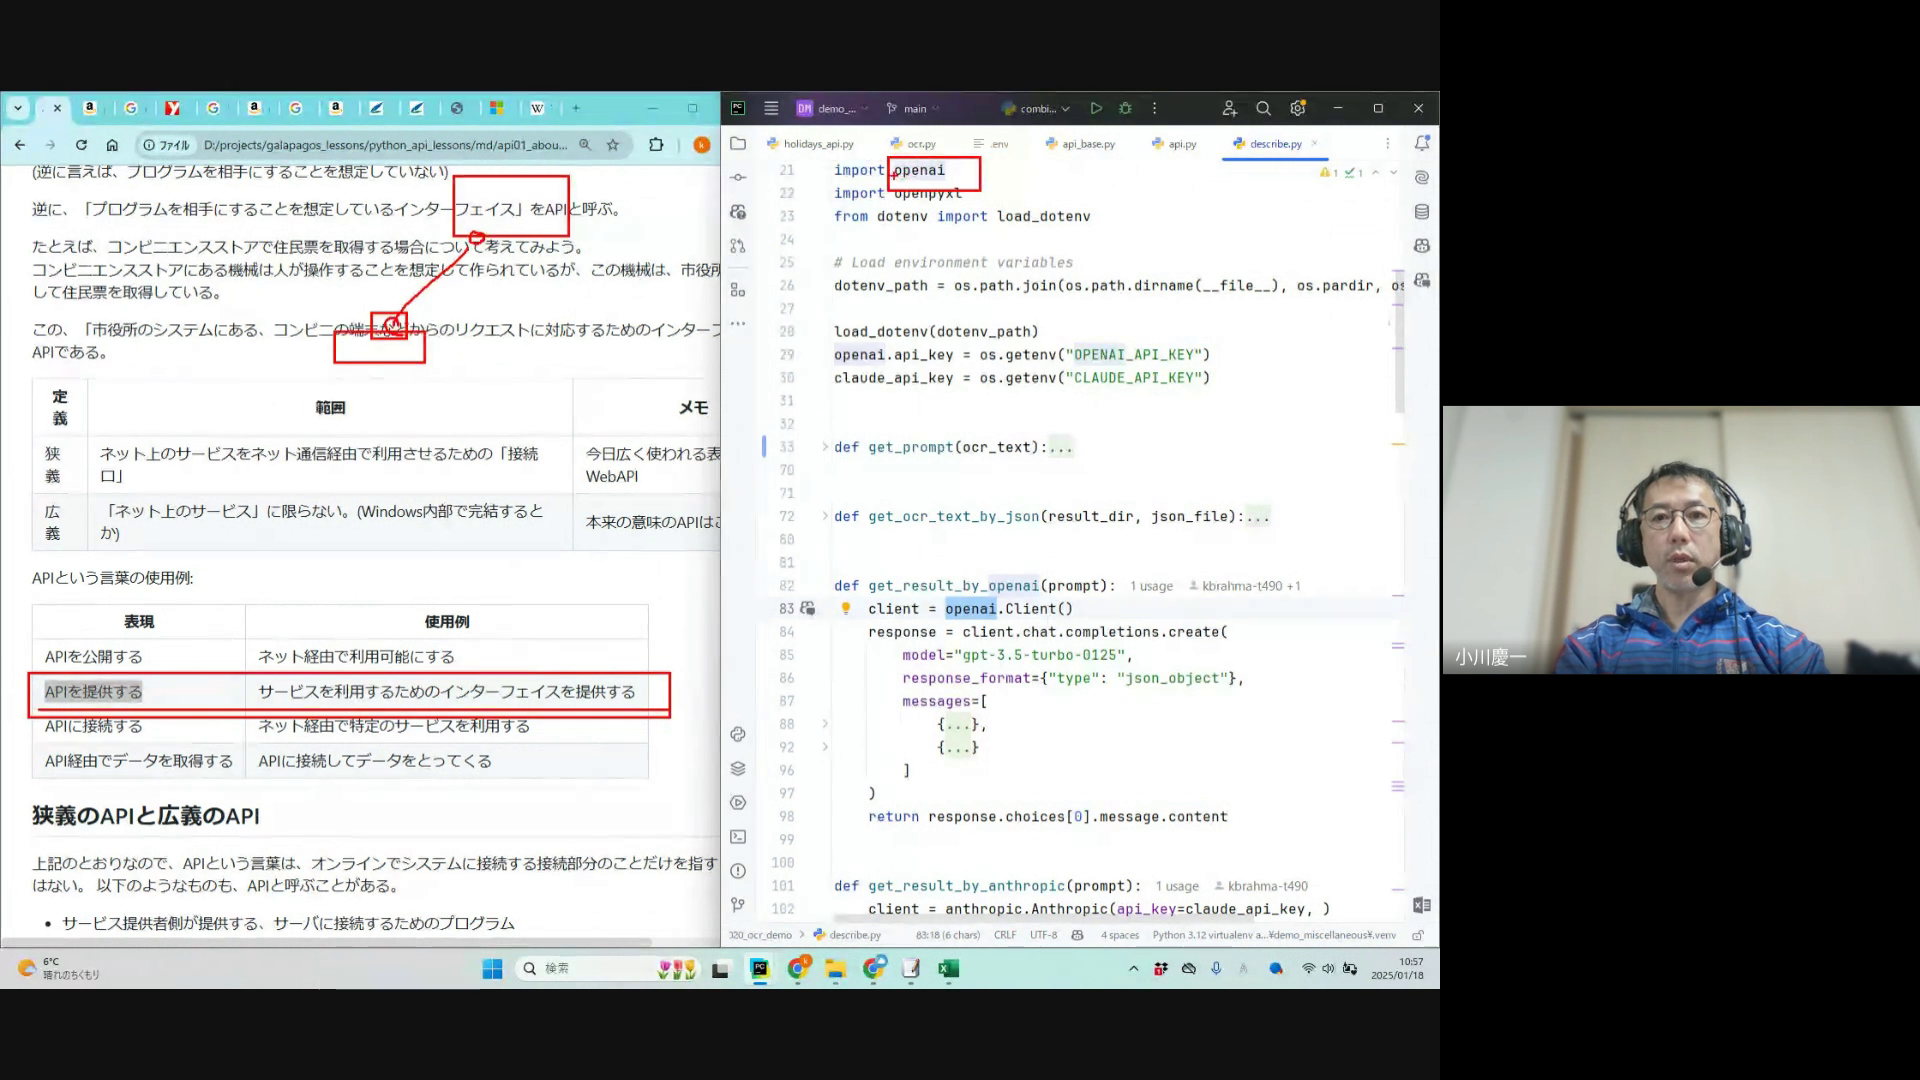Viewport: 1920px width, 1080px height.
Task: Open the Database tool window icon
Action: pyautogui.click(x=1422, y=212)
